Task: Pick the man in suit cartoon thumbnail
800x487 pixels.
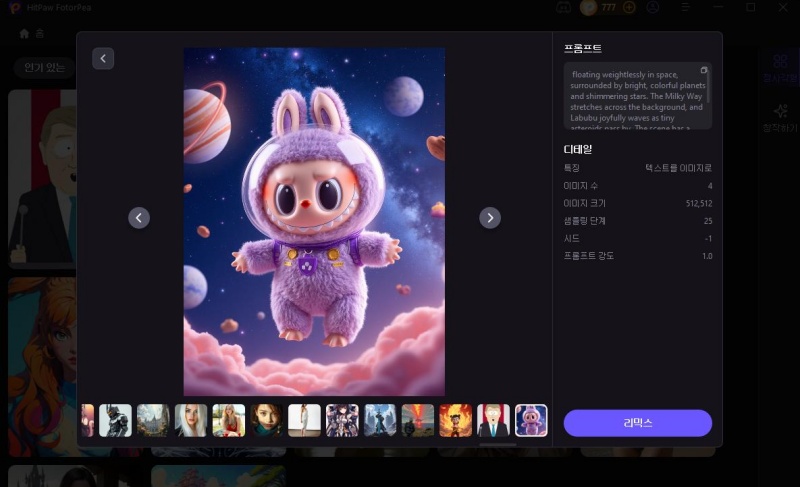Action: point(493,420)
